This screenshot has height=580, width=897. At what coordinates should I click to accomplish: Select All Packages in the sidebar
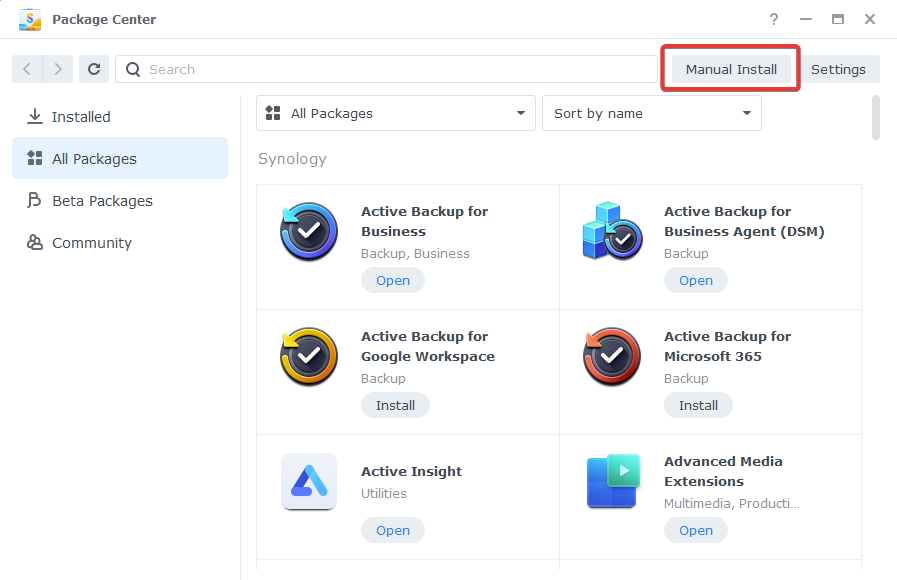(x=120, y=158)
